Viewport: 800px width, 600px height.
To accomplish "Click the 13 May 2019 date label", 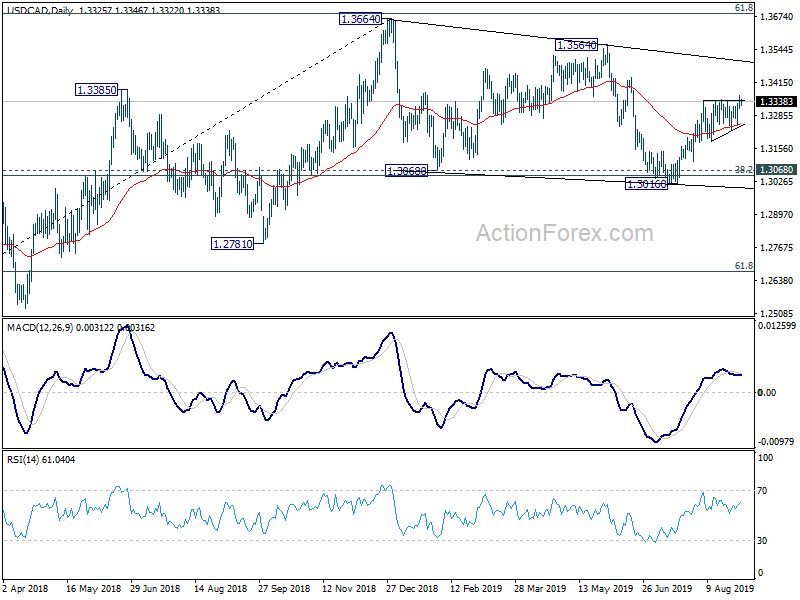I will coord(605,588).
